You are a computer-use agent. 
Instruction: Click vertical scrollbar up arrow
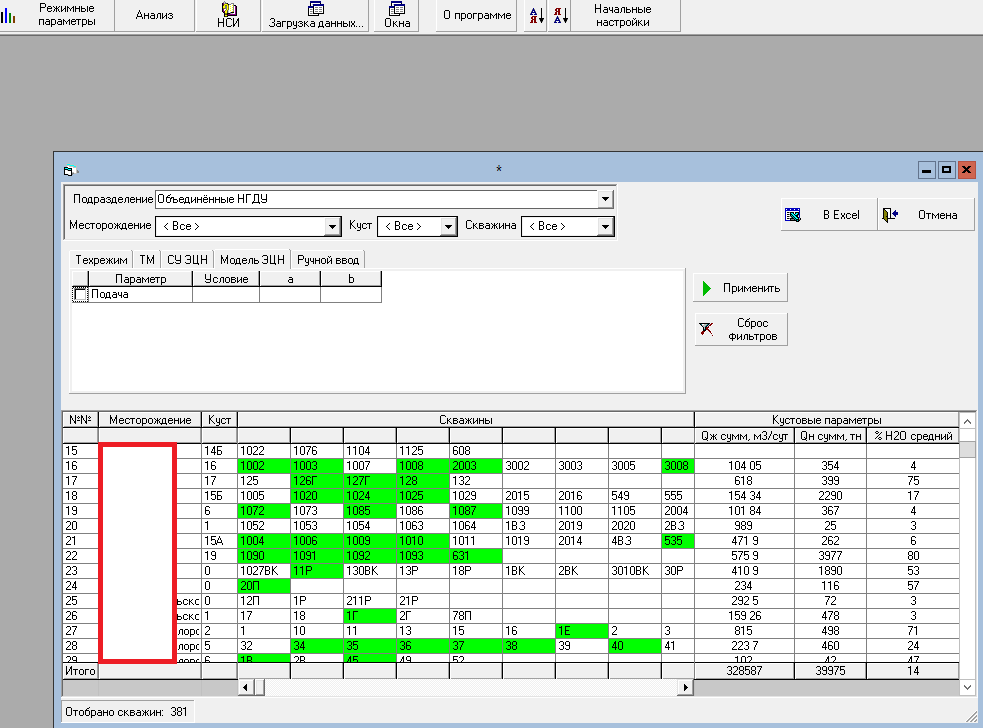click(967, 421)
